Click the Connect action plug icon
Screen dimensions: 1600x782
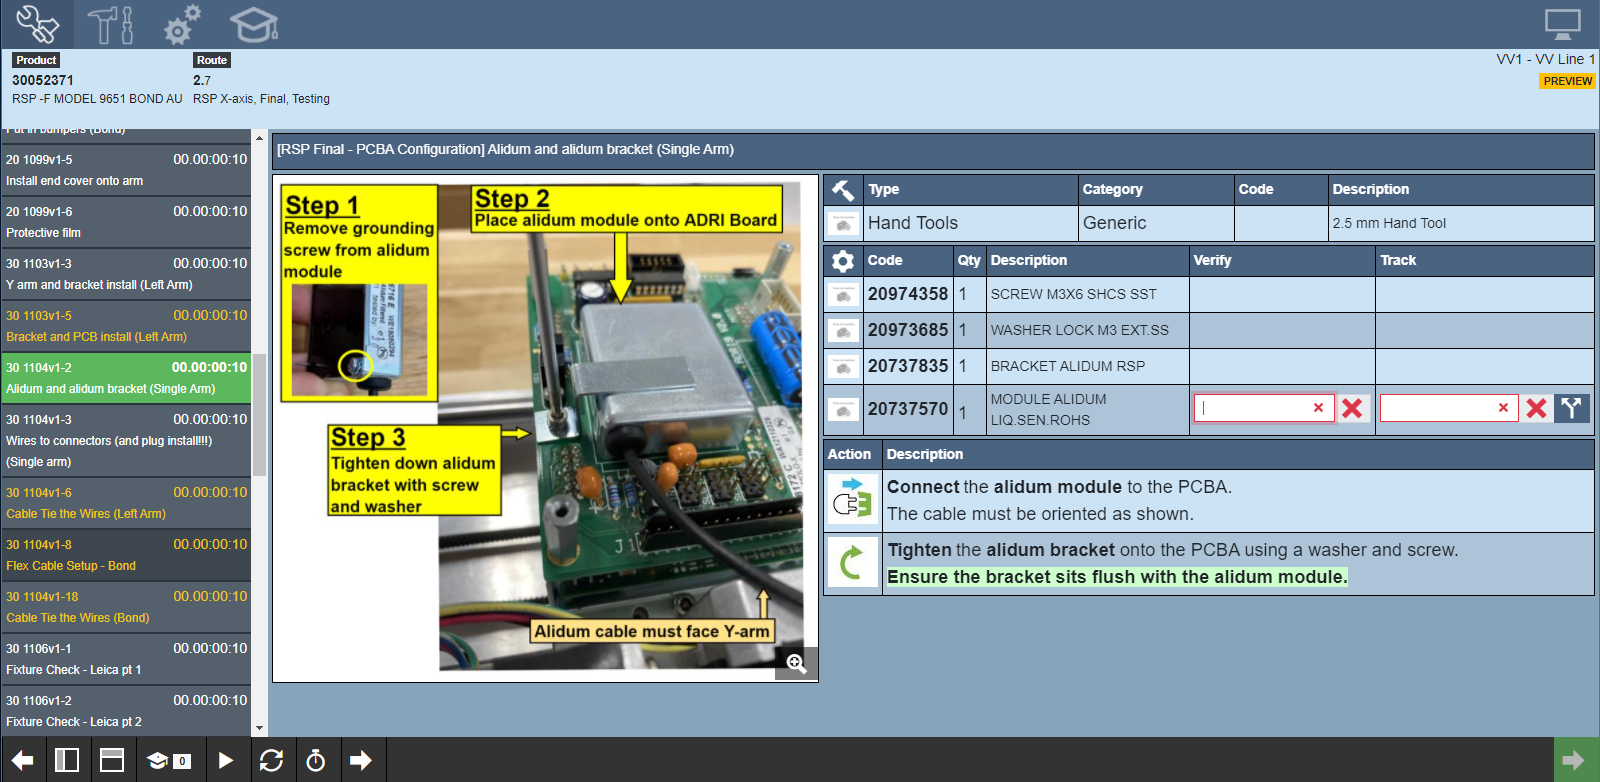coord(853,501)
